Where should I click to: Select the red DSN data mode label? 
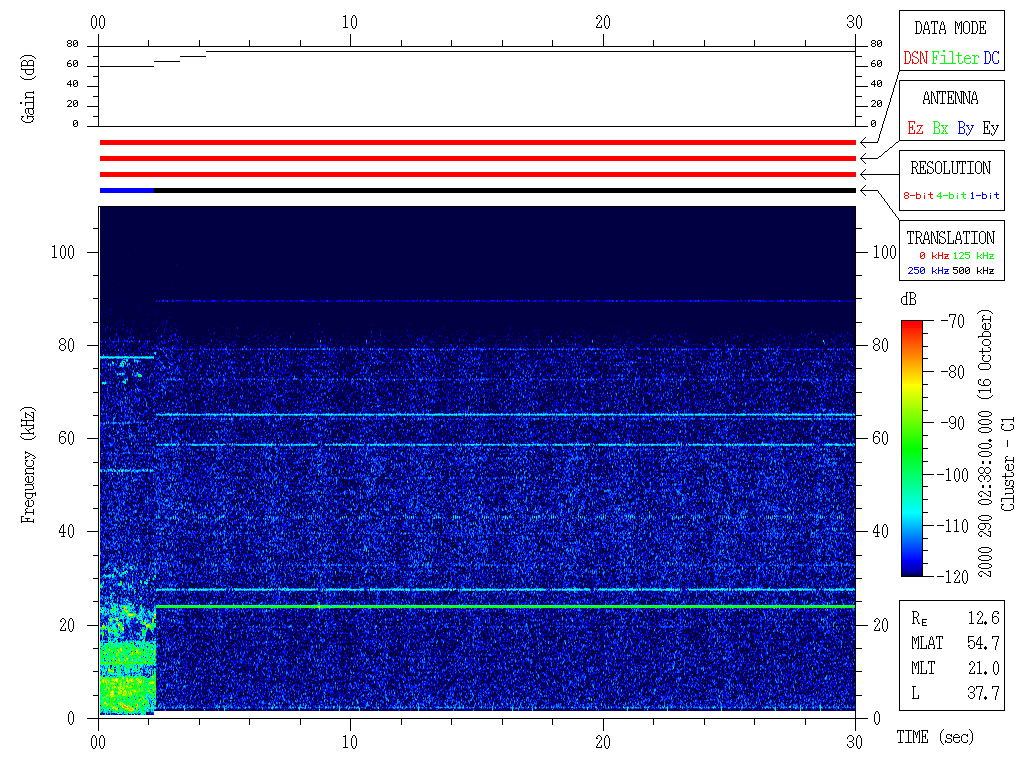click(x=915, y=59)
